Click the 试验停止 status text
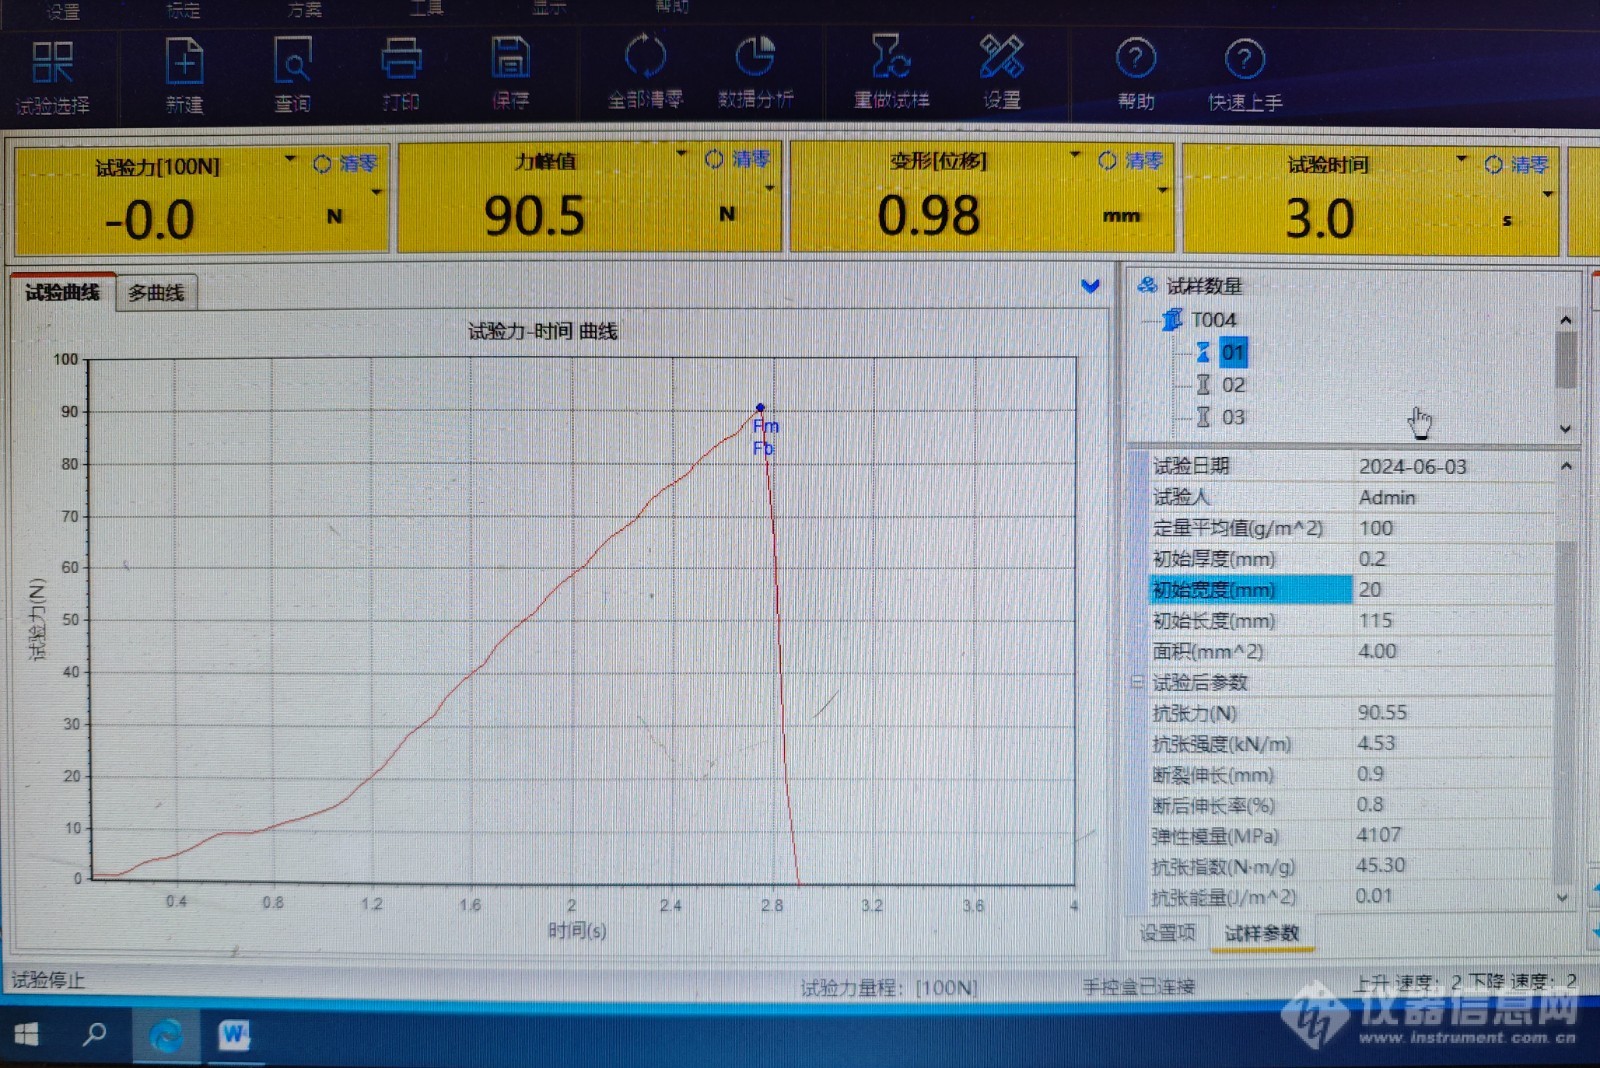The width and height of the screenshot is (1600, 1068). (x=48, y=980)
